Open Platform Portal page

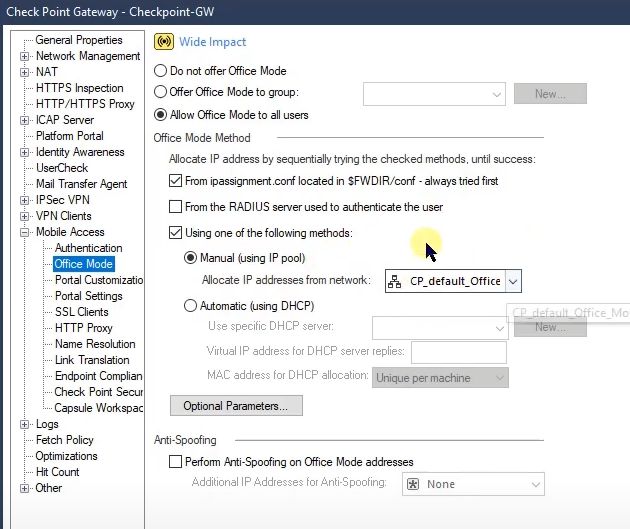[70, 136]
